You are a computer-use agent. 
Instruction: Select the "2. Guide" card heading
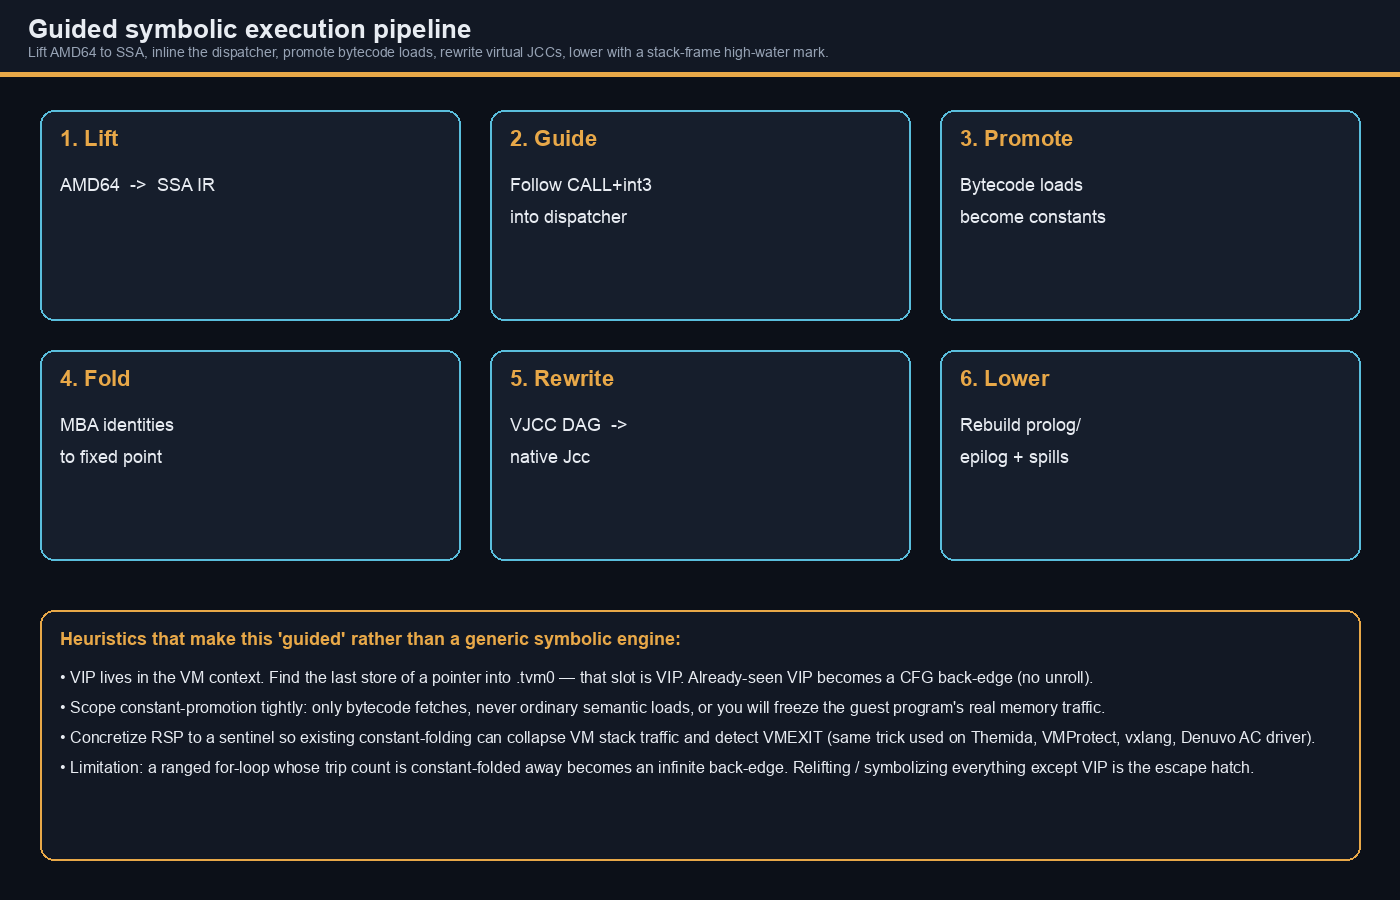coord(553,139)
